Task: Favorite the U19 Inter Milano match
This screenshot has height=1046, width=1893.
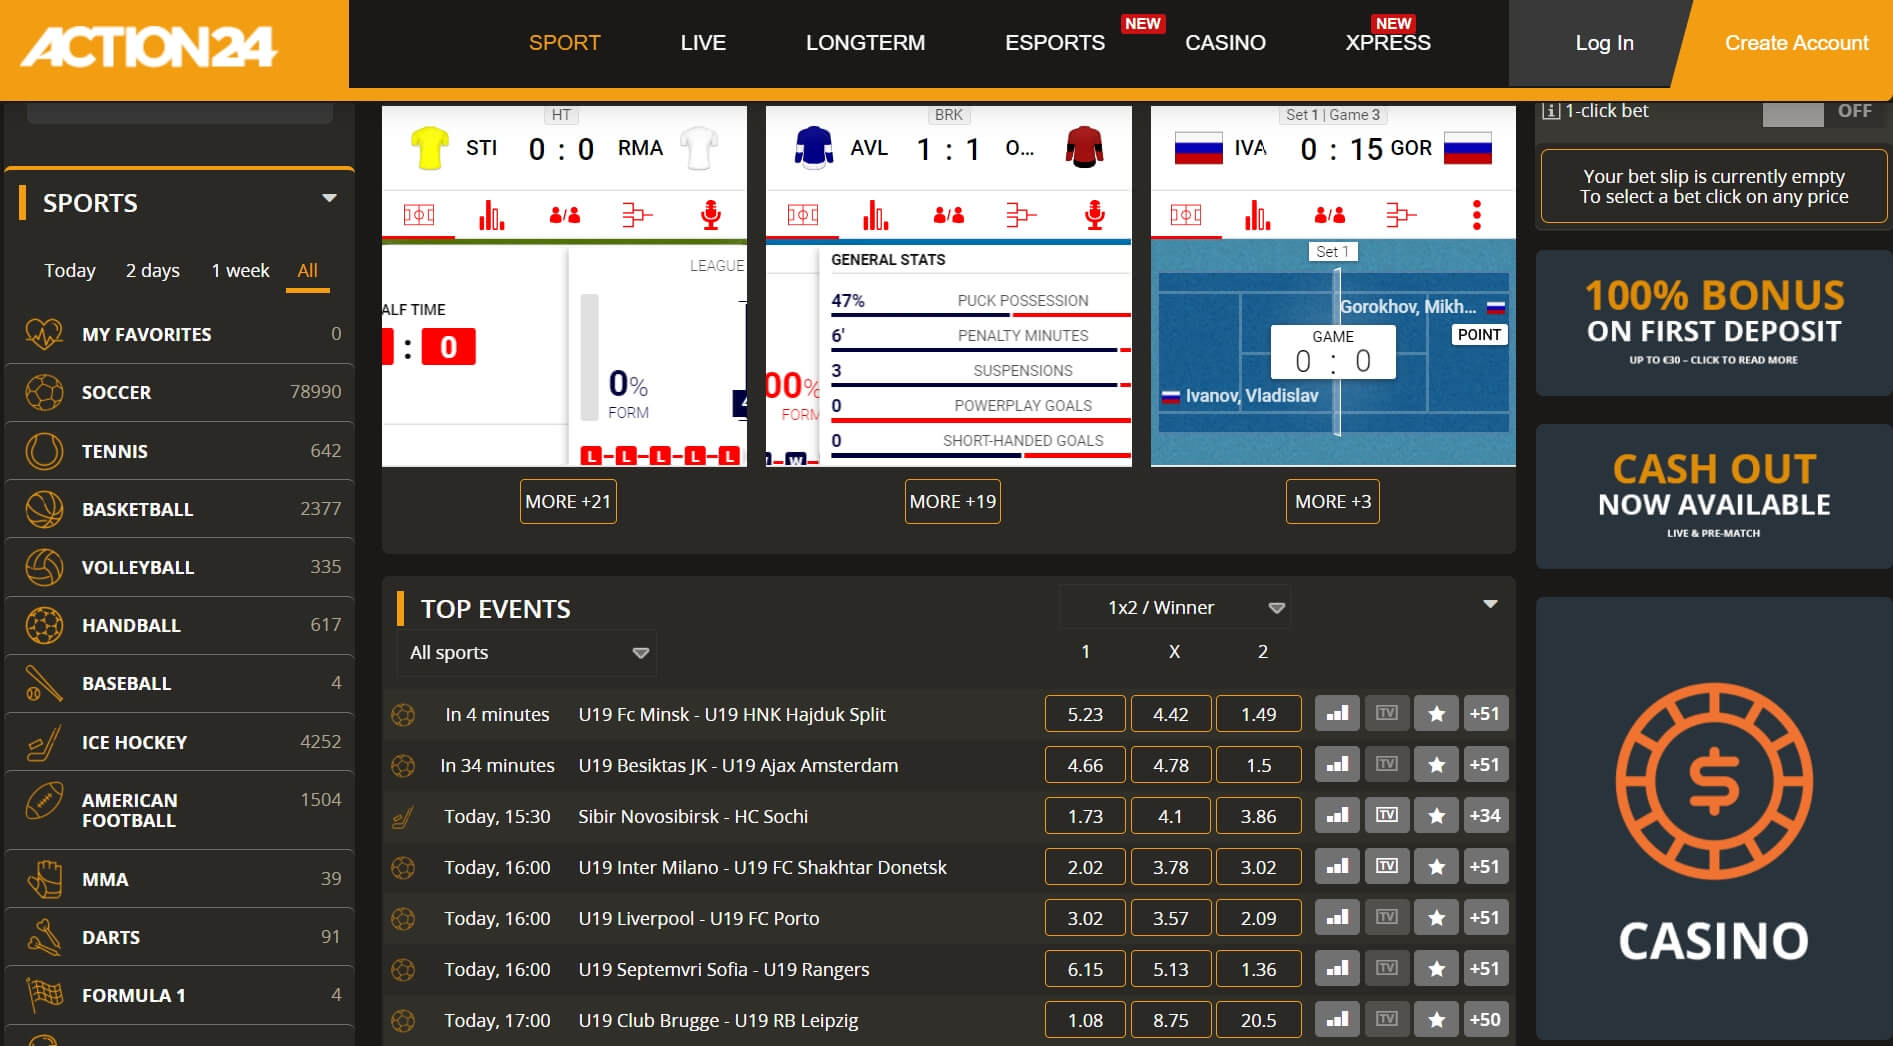Action: click(x=1436, y=867)
